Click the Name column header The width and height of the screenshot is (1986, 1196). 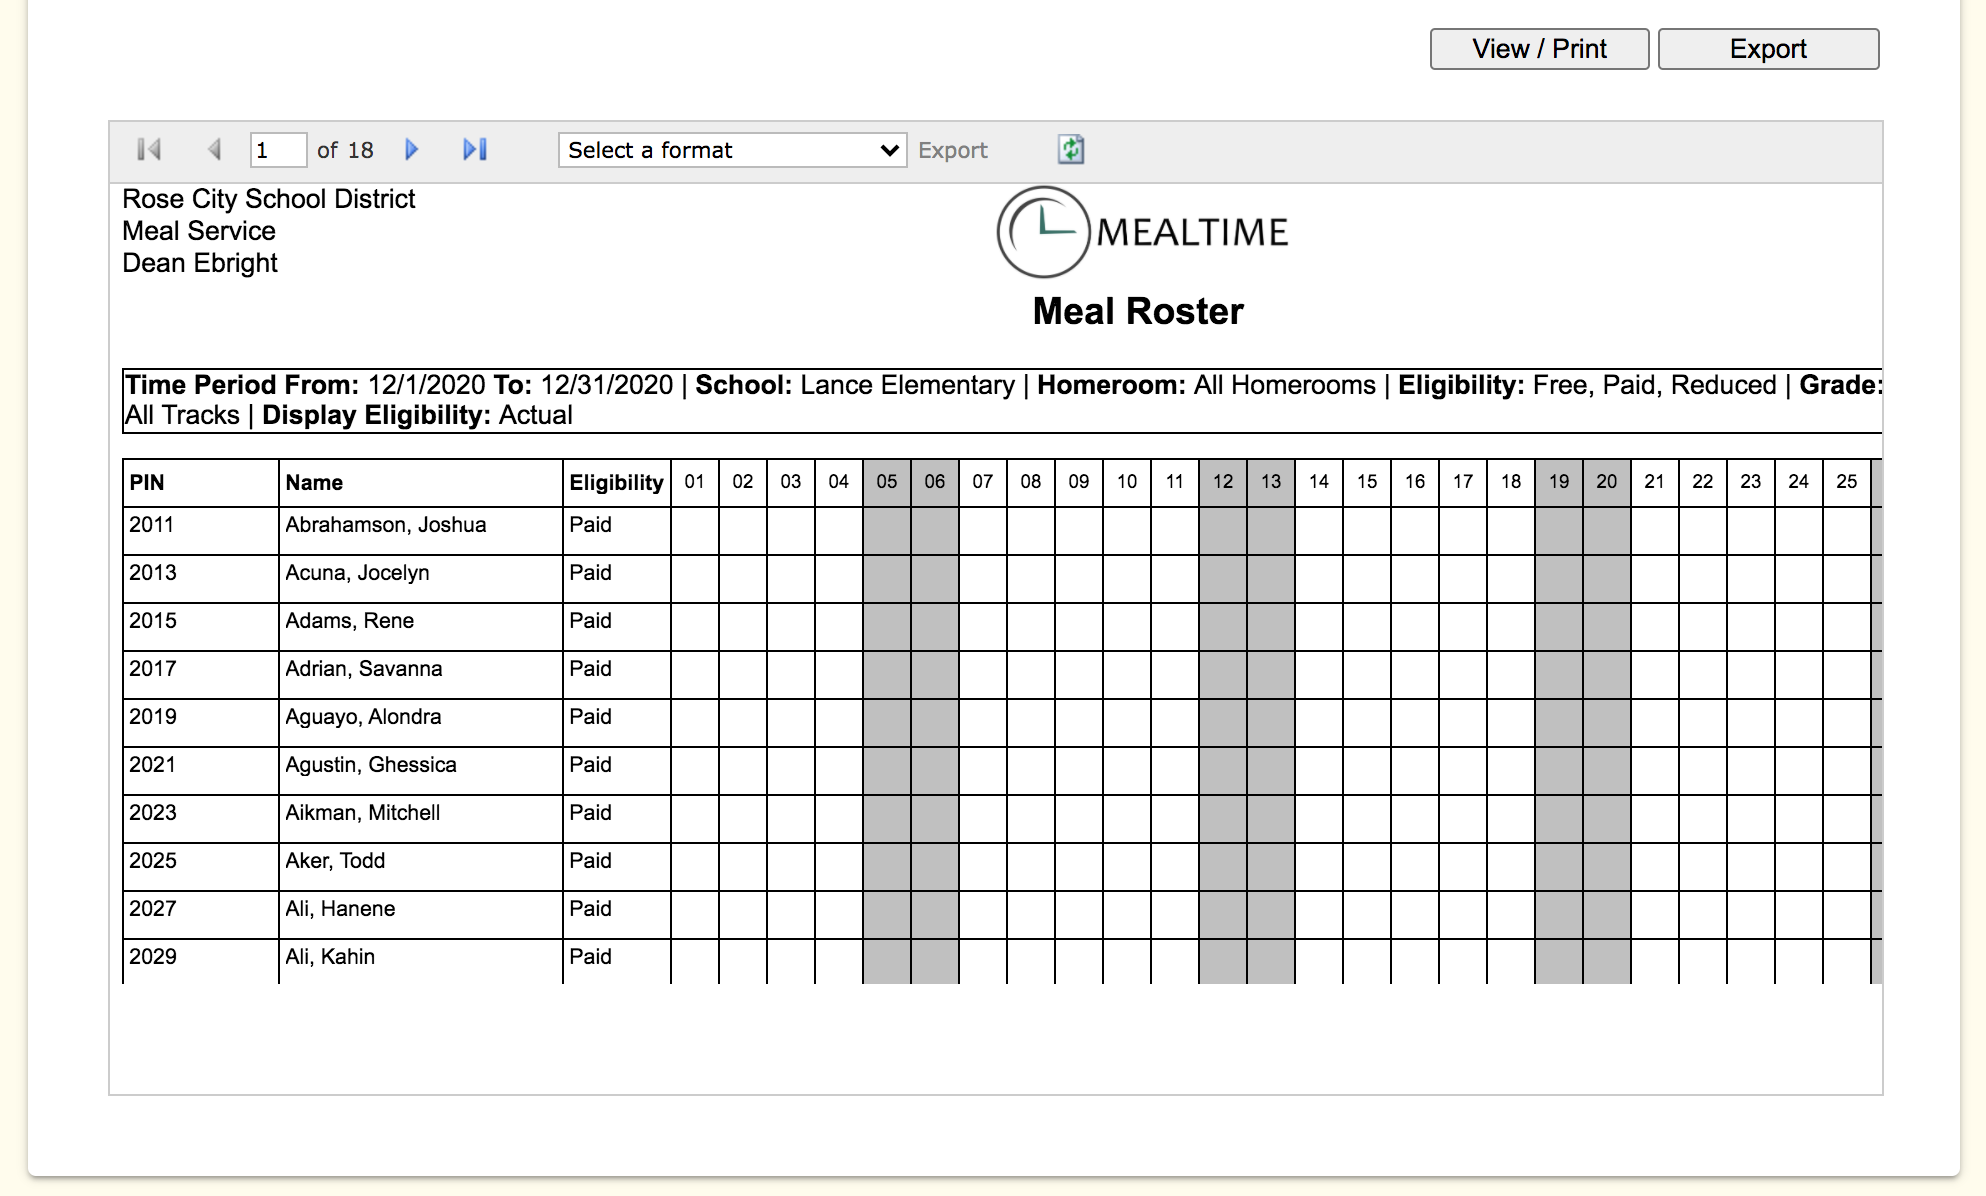point(314,483)
